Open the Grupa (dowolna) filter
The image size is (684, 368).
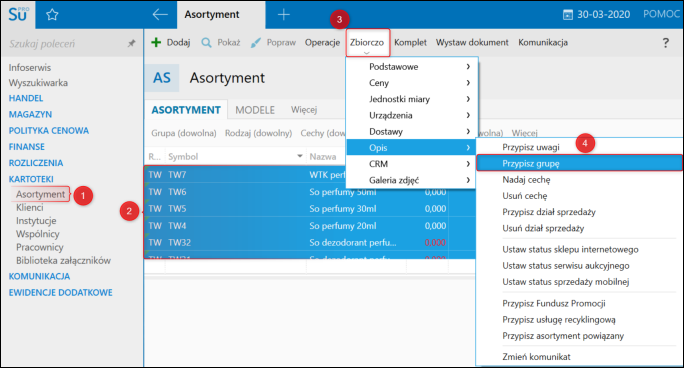[x=184, y=133]
